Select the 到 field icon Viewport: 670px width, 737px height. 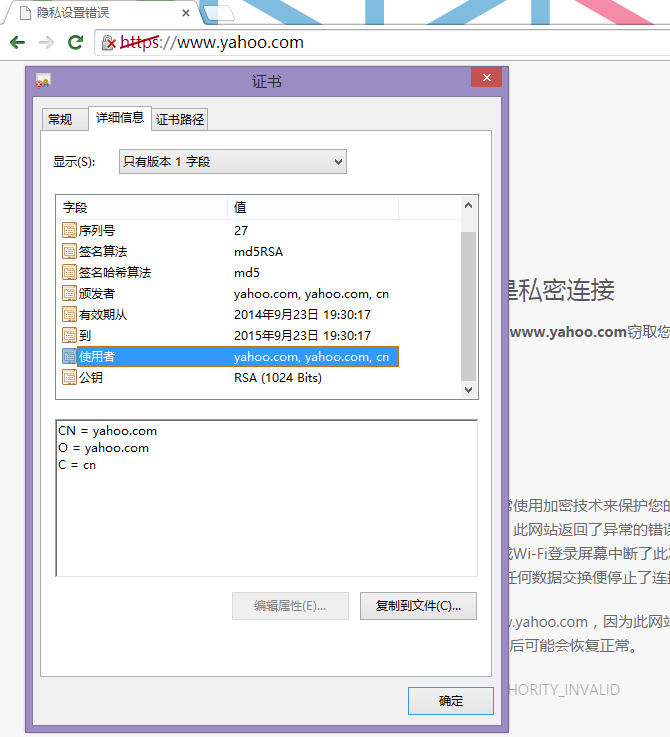click(x=69, y=336)
